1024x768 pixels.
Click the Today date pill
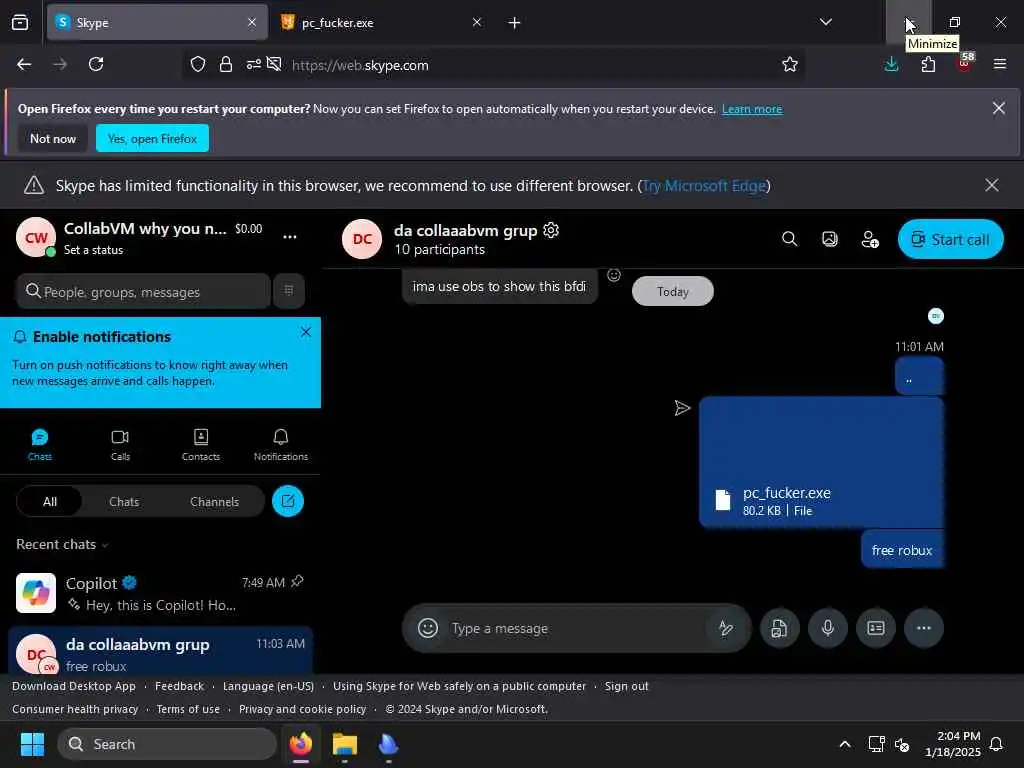[x=673, y=291]
